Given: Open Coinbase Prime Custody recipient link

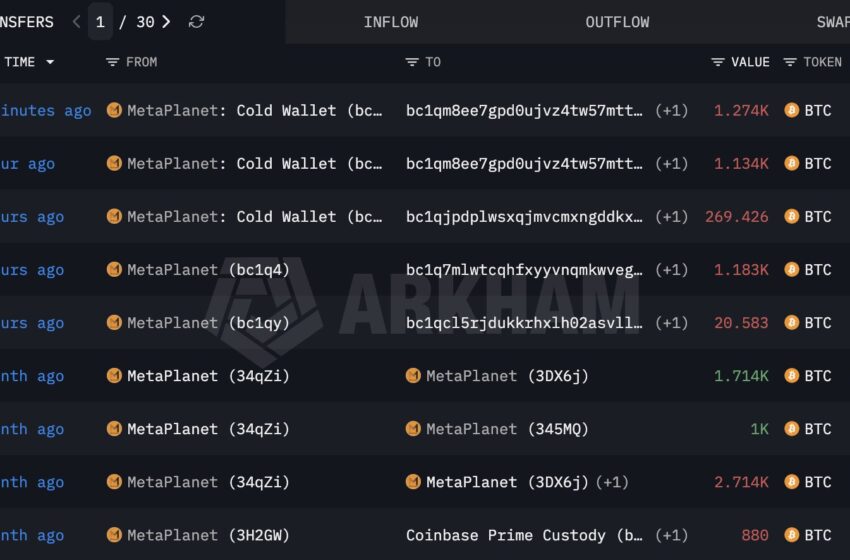Looking at the screenshot, I should (524, 536).
